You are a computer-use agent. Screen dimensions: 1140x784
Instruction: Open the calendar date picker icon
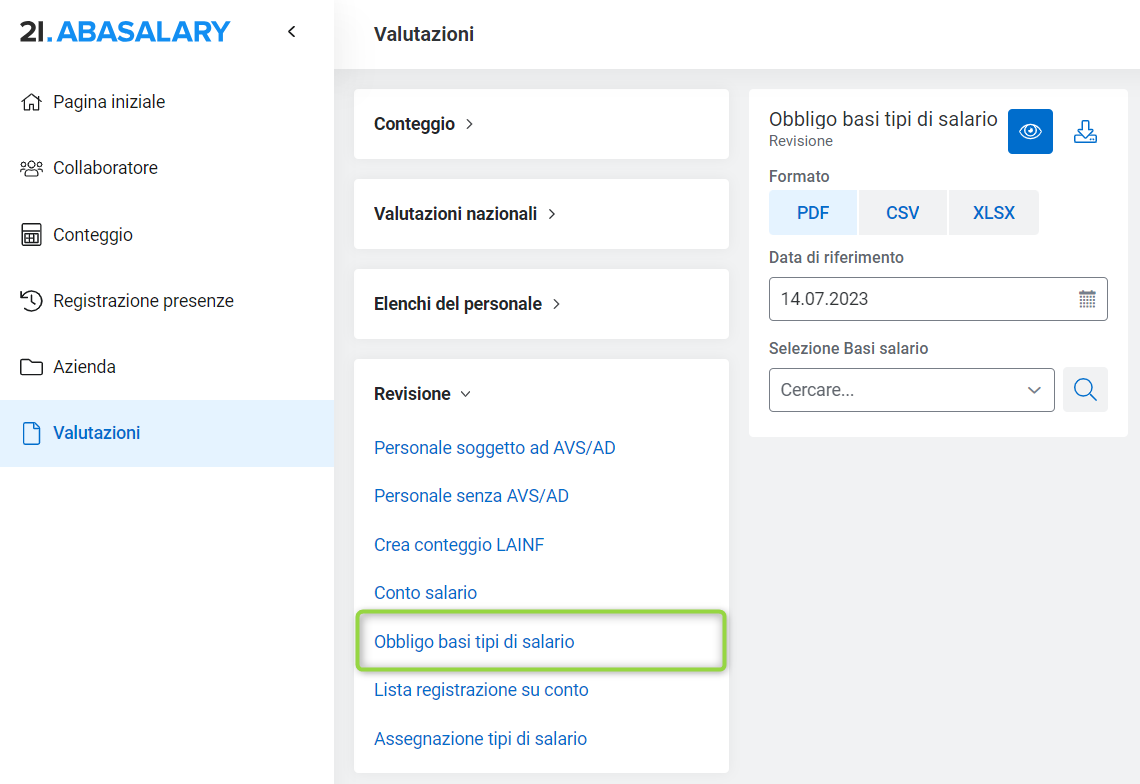point(1087,299)
